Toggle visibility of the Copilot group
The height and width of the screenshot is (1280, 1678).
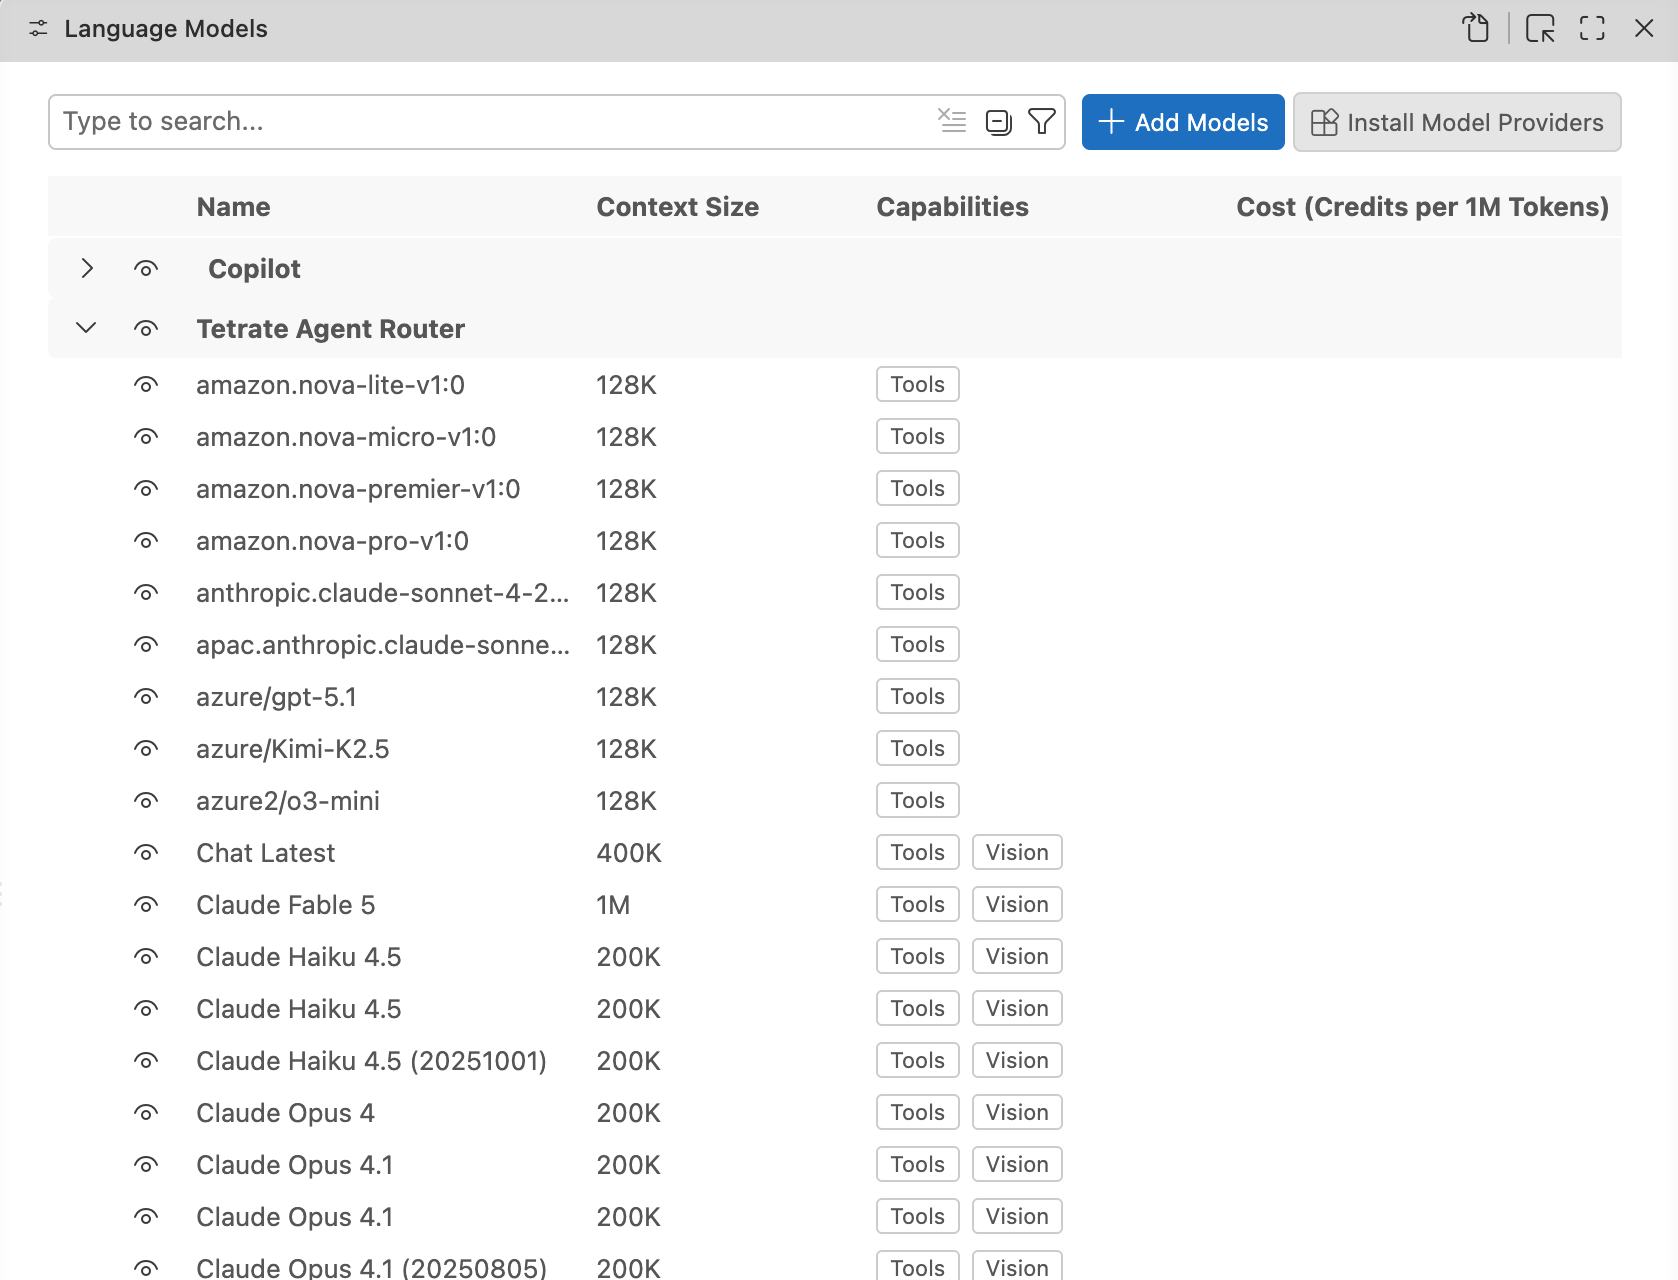[x=146, y=268]
